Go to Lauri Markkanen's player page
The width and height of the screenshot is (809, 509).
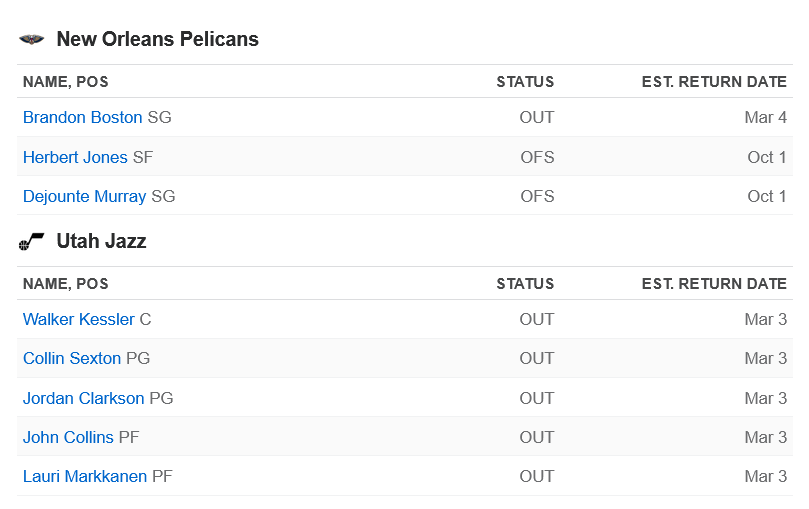[85, 476]
